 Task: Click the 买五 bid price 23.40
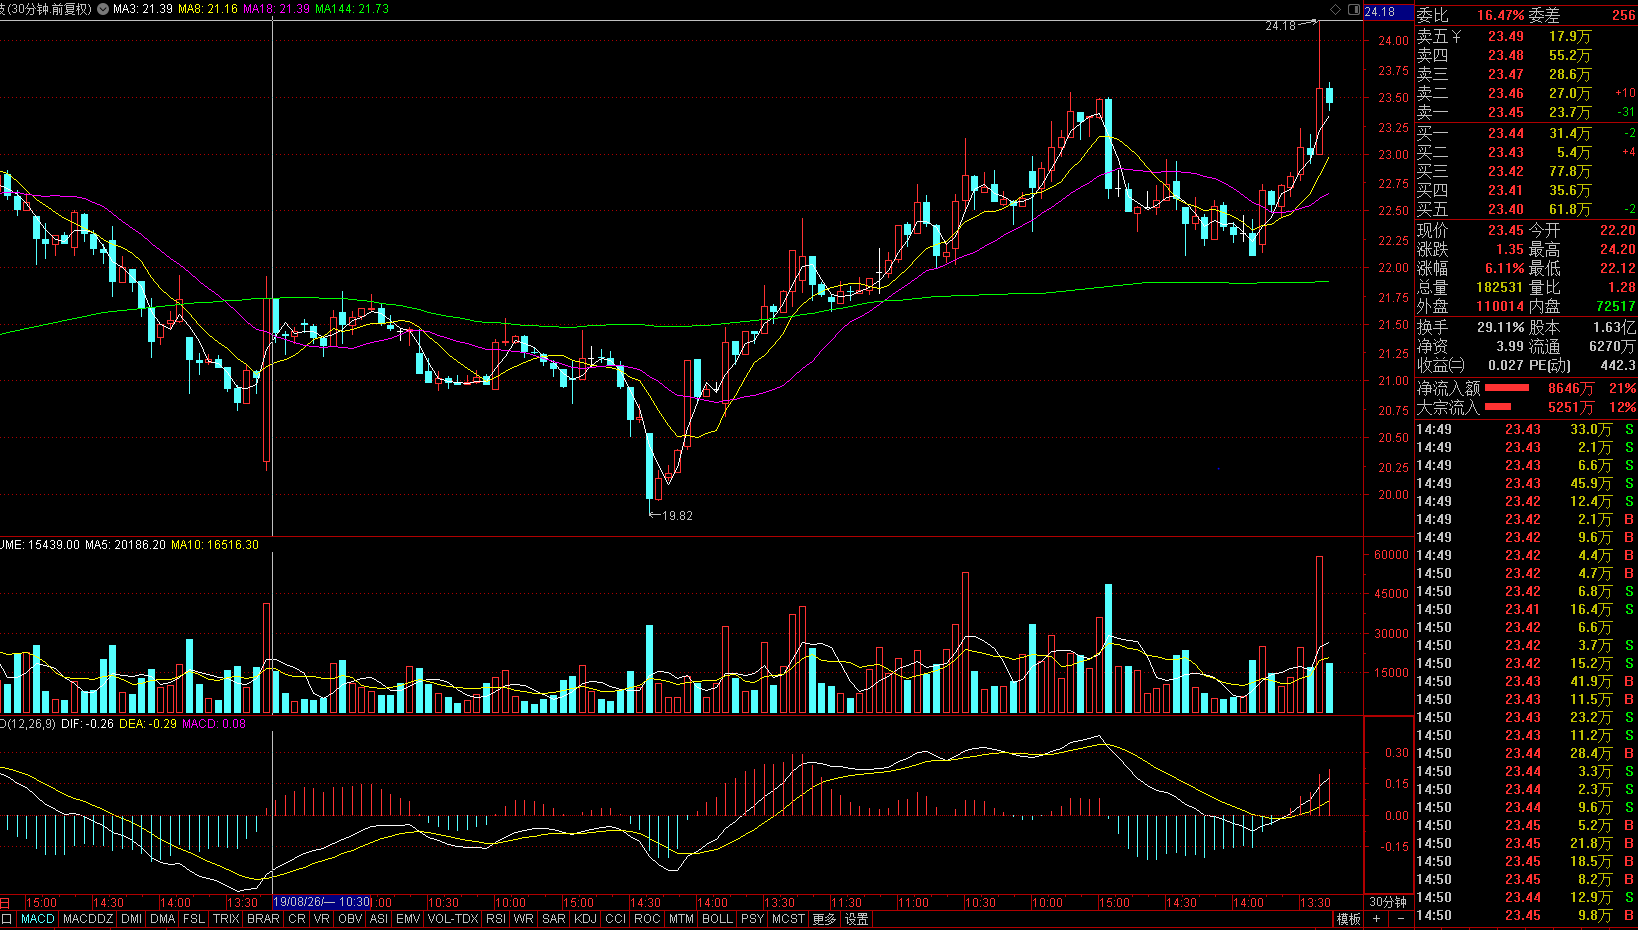[x=1506, y=209]
